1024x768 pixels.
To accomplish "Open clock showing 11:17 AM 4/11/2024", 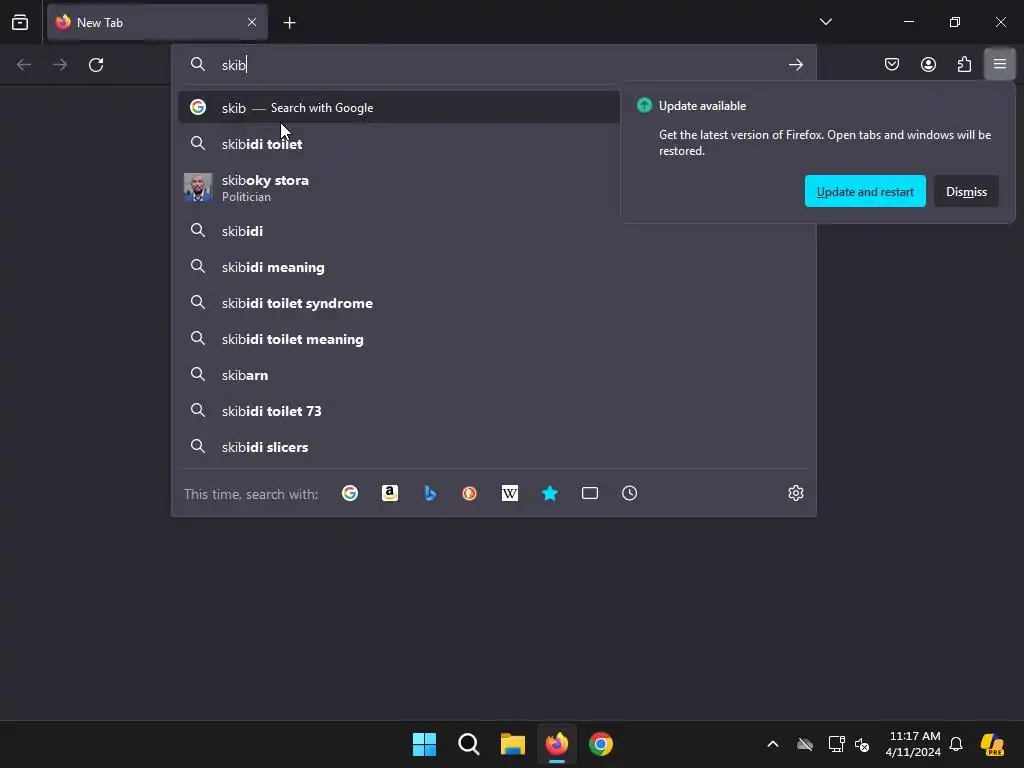I will [914, 744].
